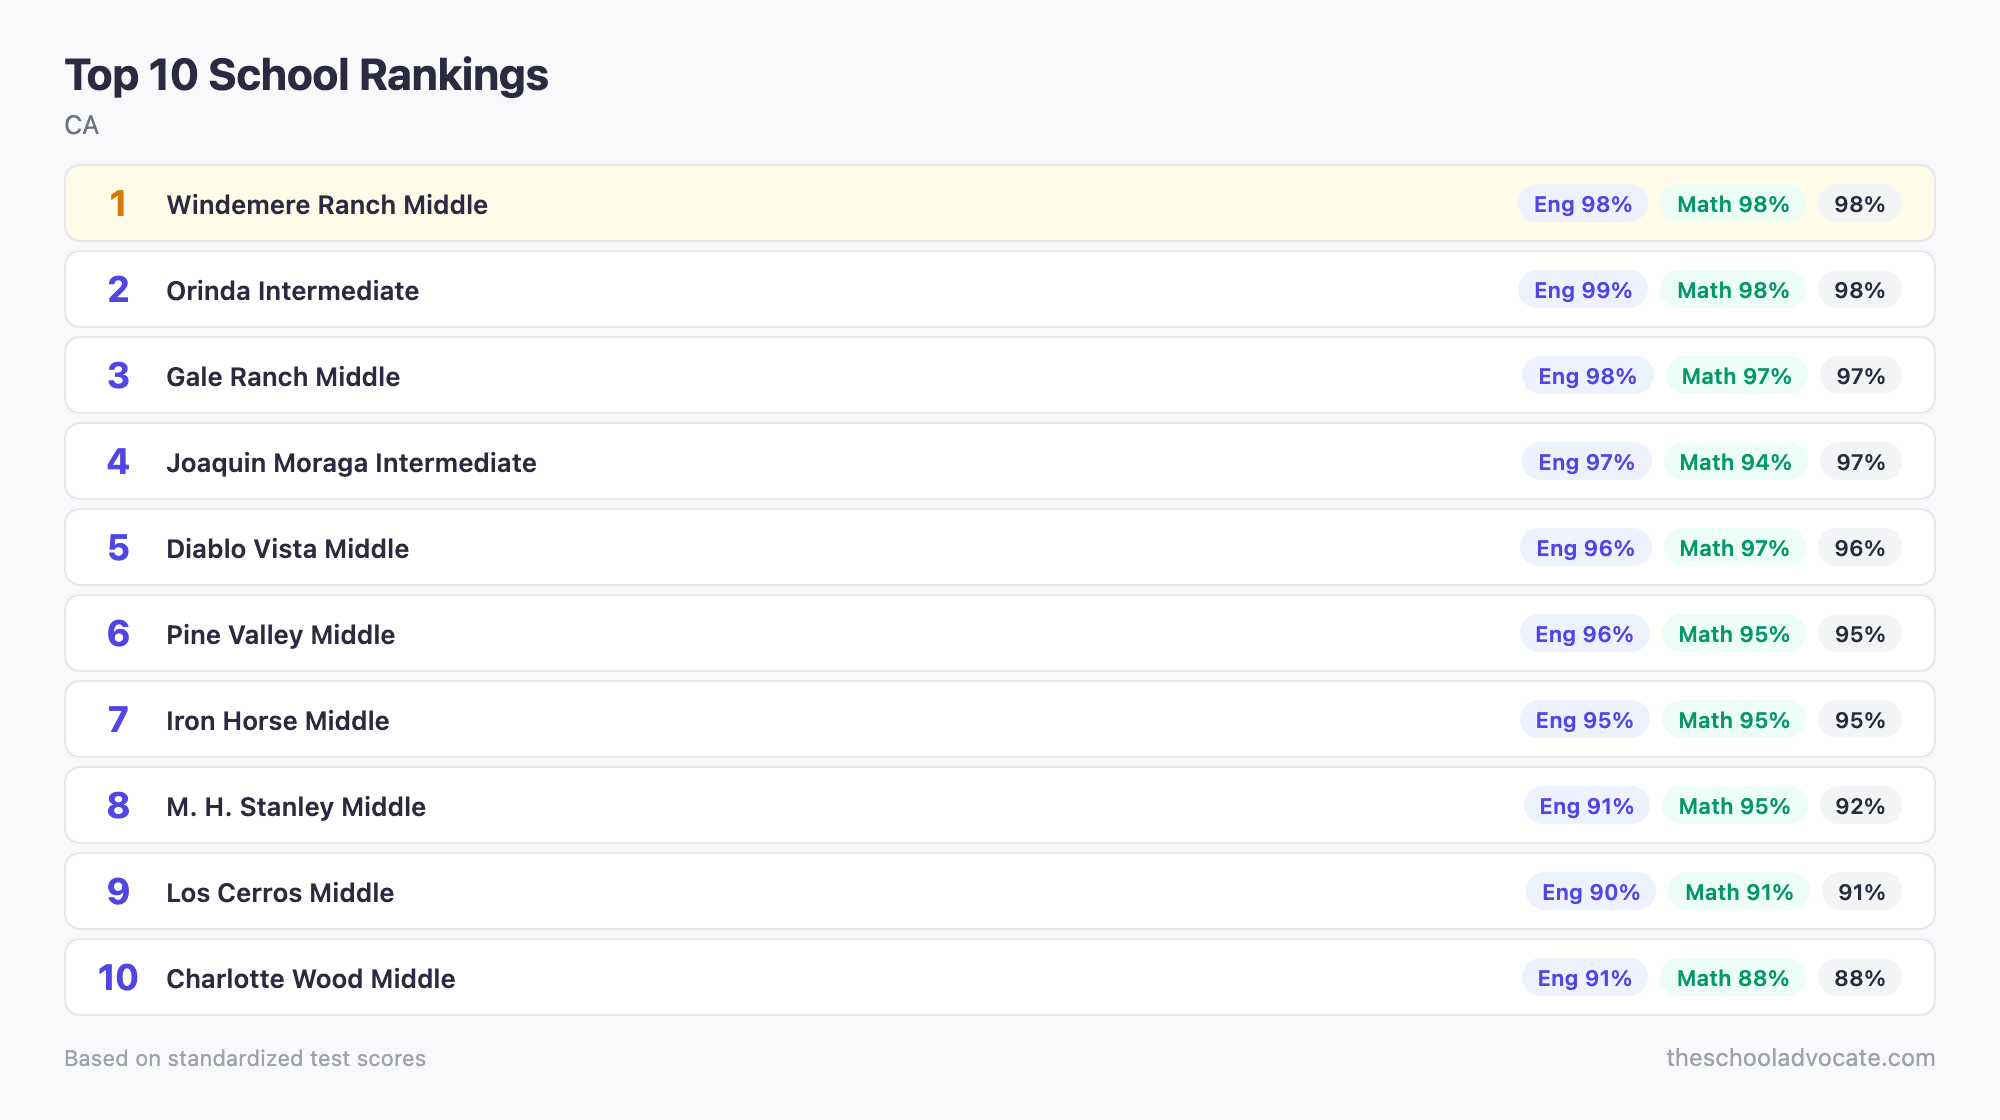Image resolution: width=2000 pixels, height=1120 pixels.
Task: Click the Eng 98% badge for Windemere Ranch Middle
Action: pyautogui.click(x=1582, y=204)
